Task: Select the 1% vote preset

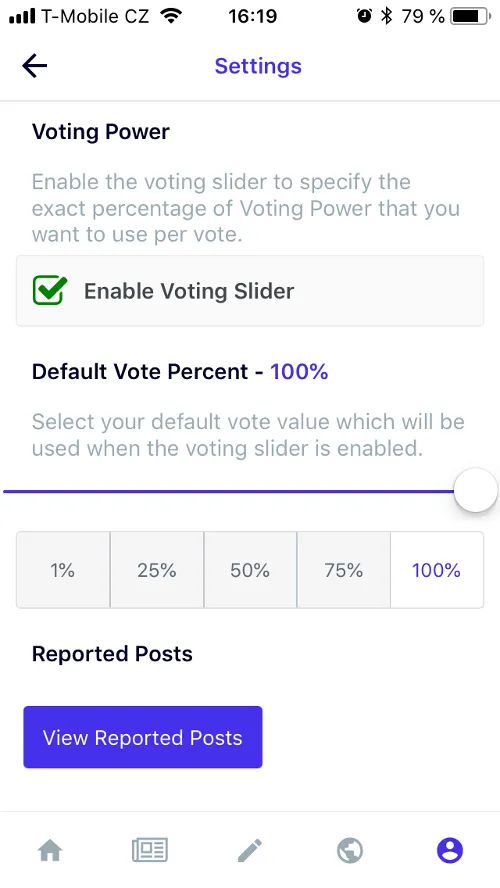Action: coord(63,570)
